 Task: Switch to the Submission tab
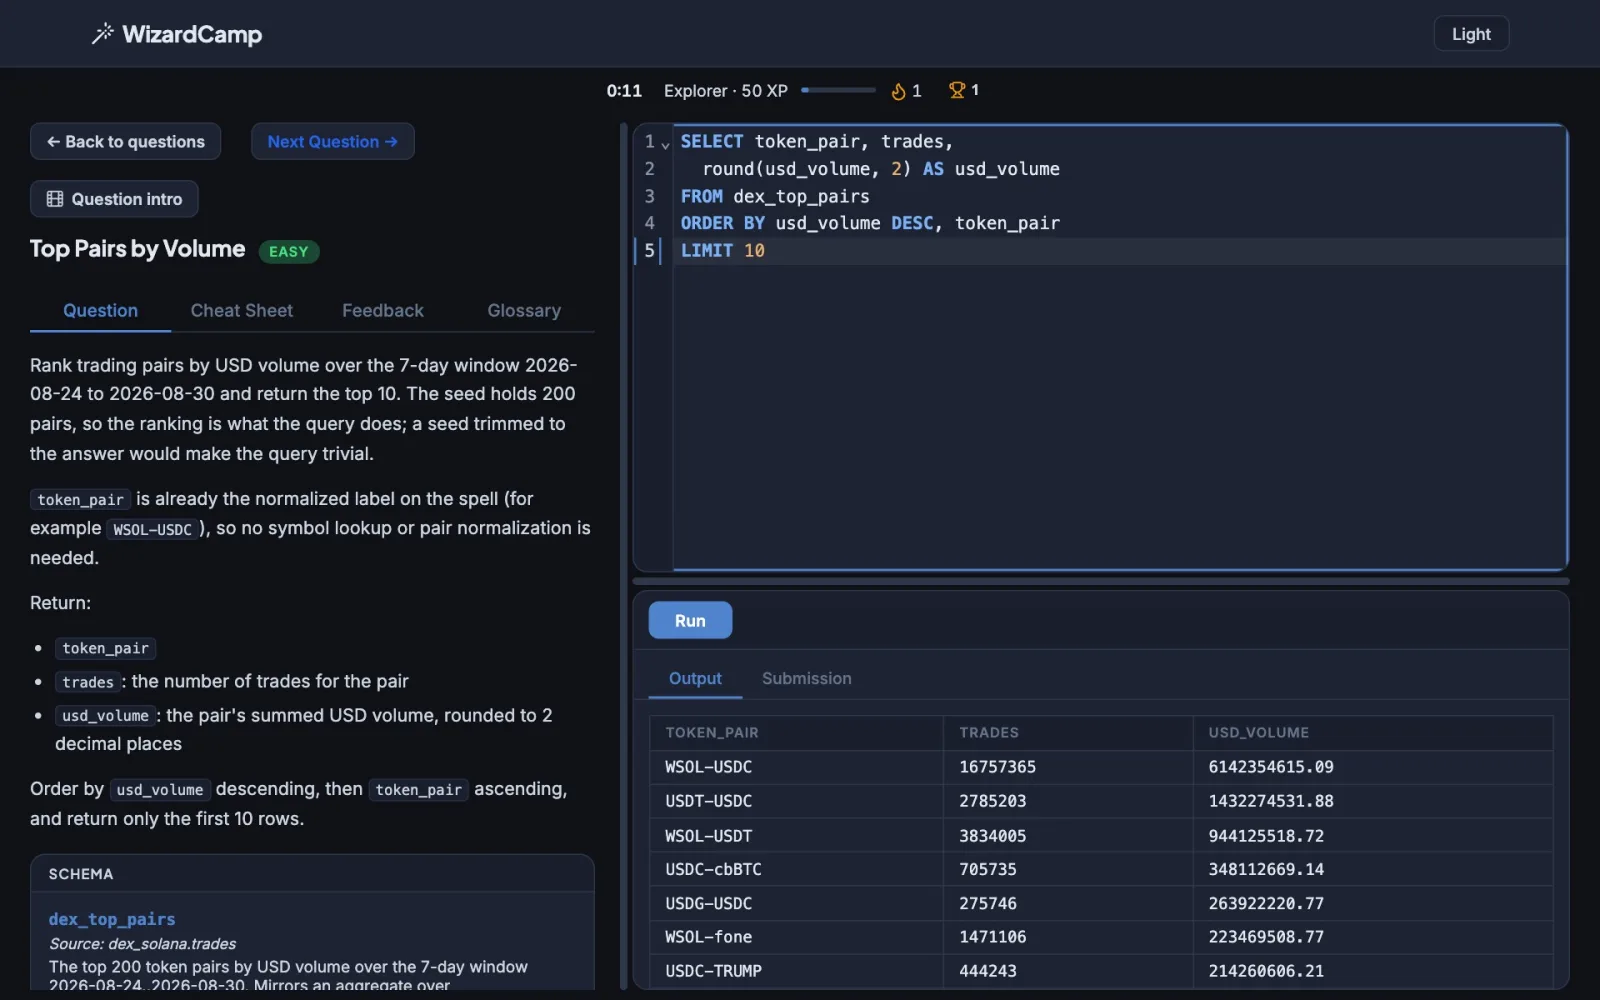click(807, 679)
